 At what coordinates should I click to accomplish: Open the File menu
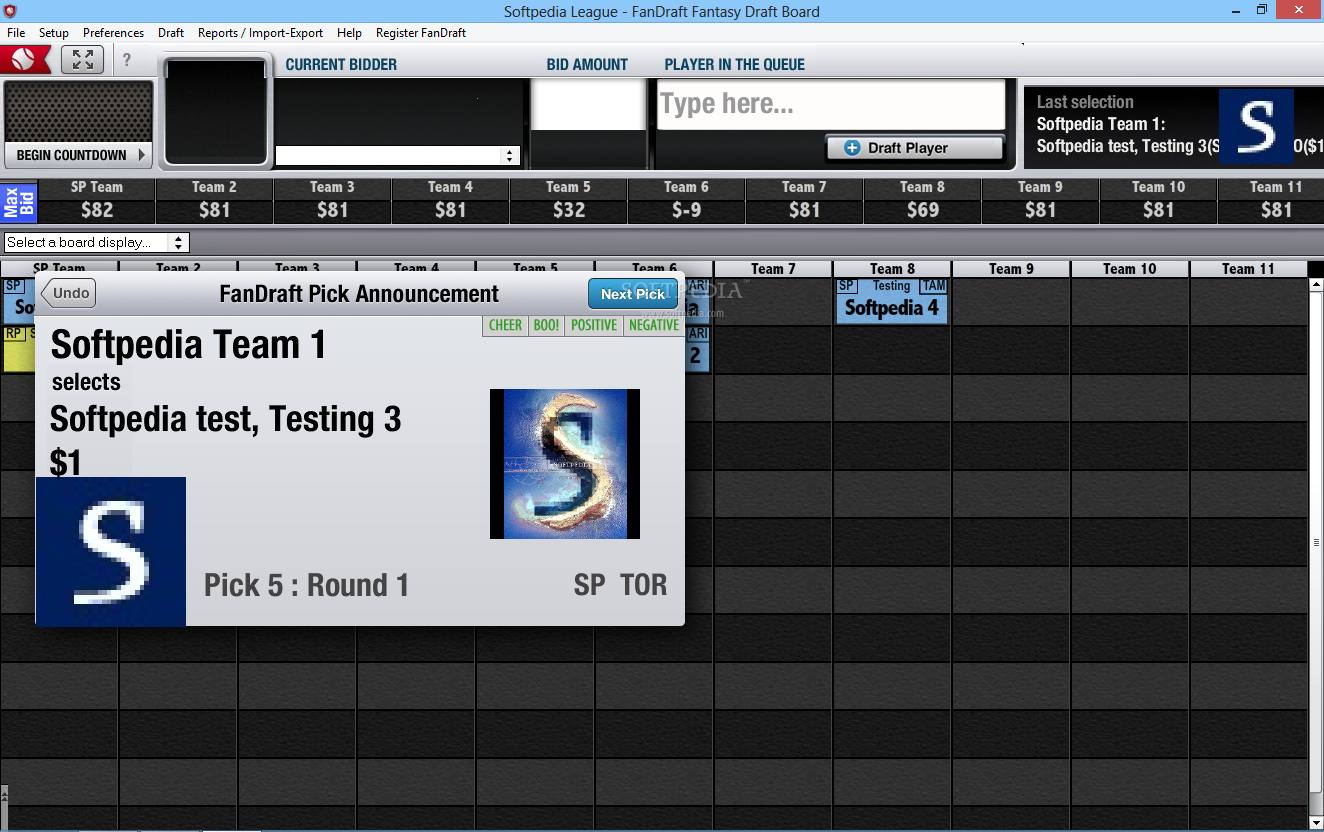pos(16,33)
